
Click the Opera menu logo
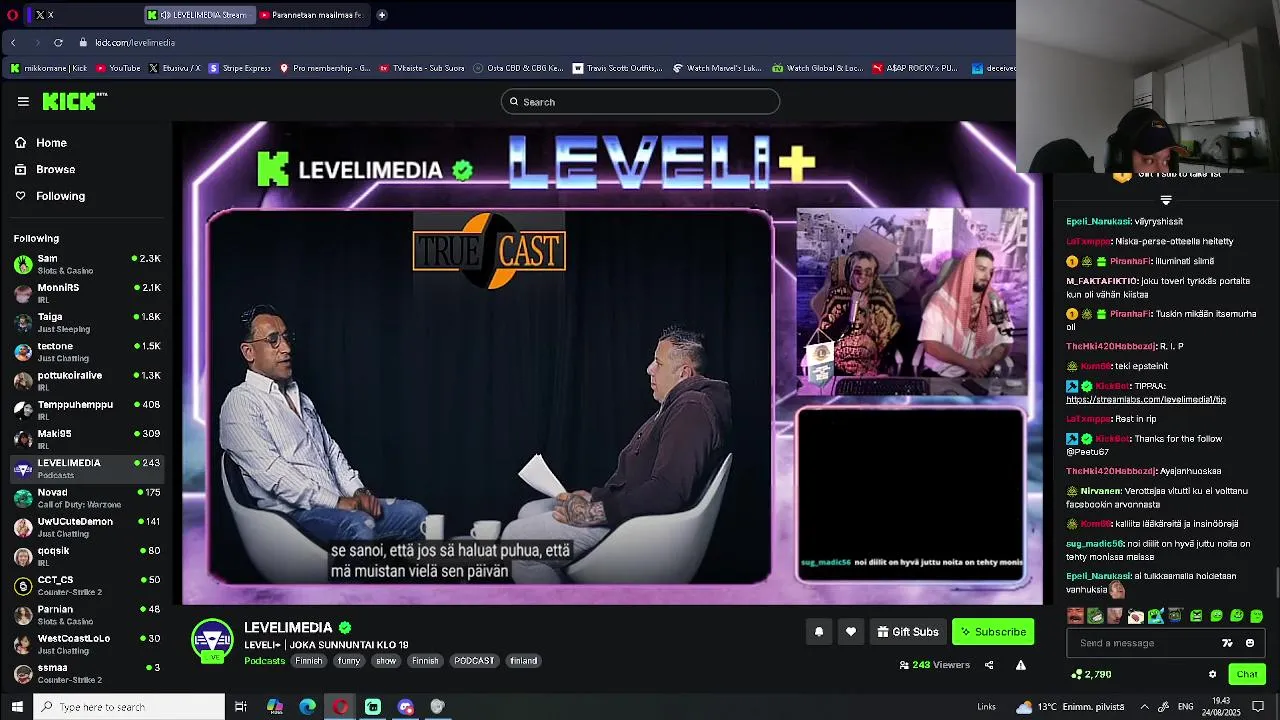(x=13, y=15)
